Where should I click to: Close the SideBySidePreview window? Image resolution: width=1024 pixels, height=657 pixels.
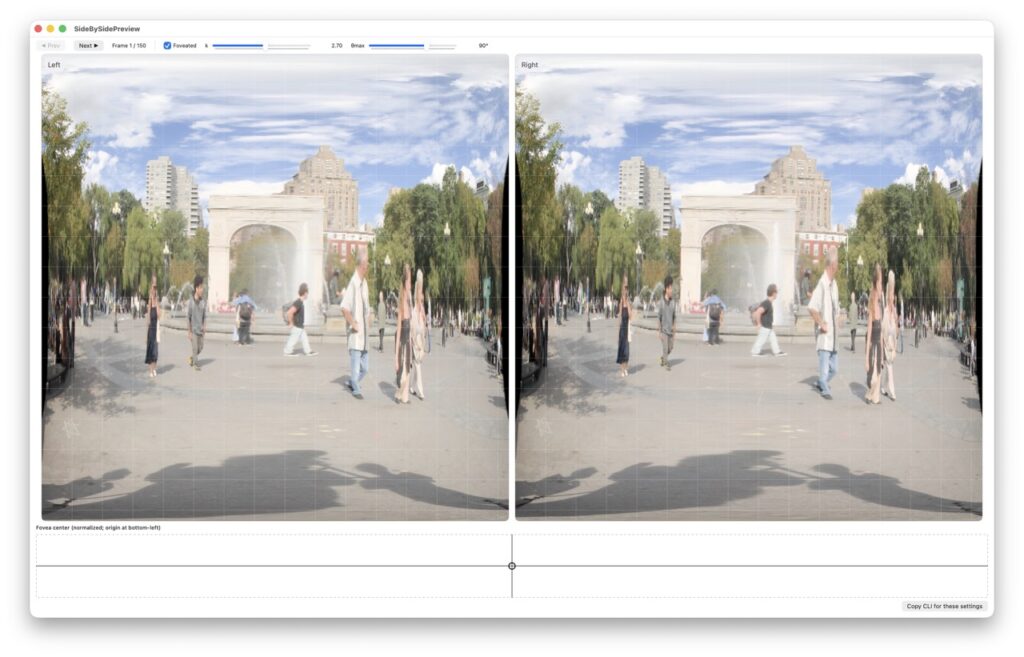[38, 29]
